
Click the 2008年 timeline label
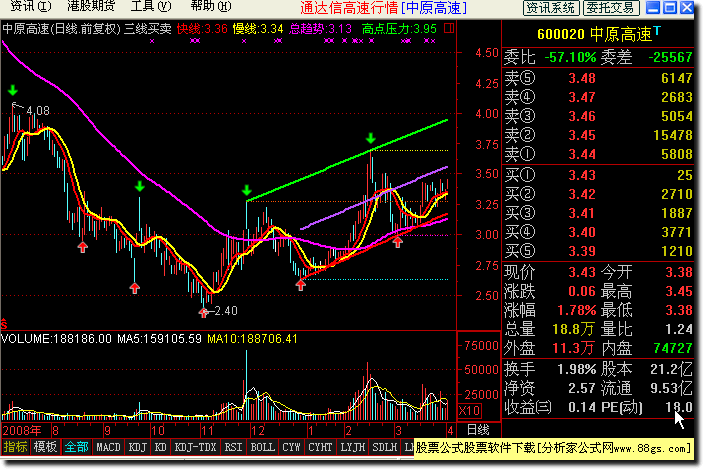22,430
